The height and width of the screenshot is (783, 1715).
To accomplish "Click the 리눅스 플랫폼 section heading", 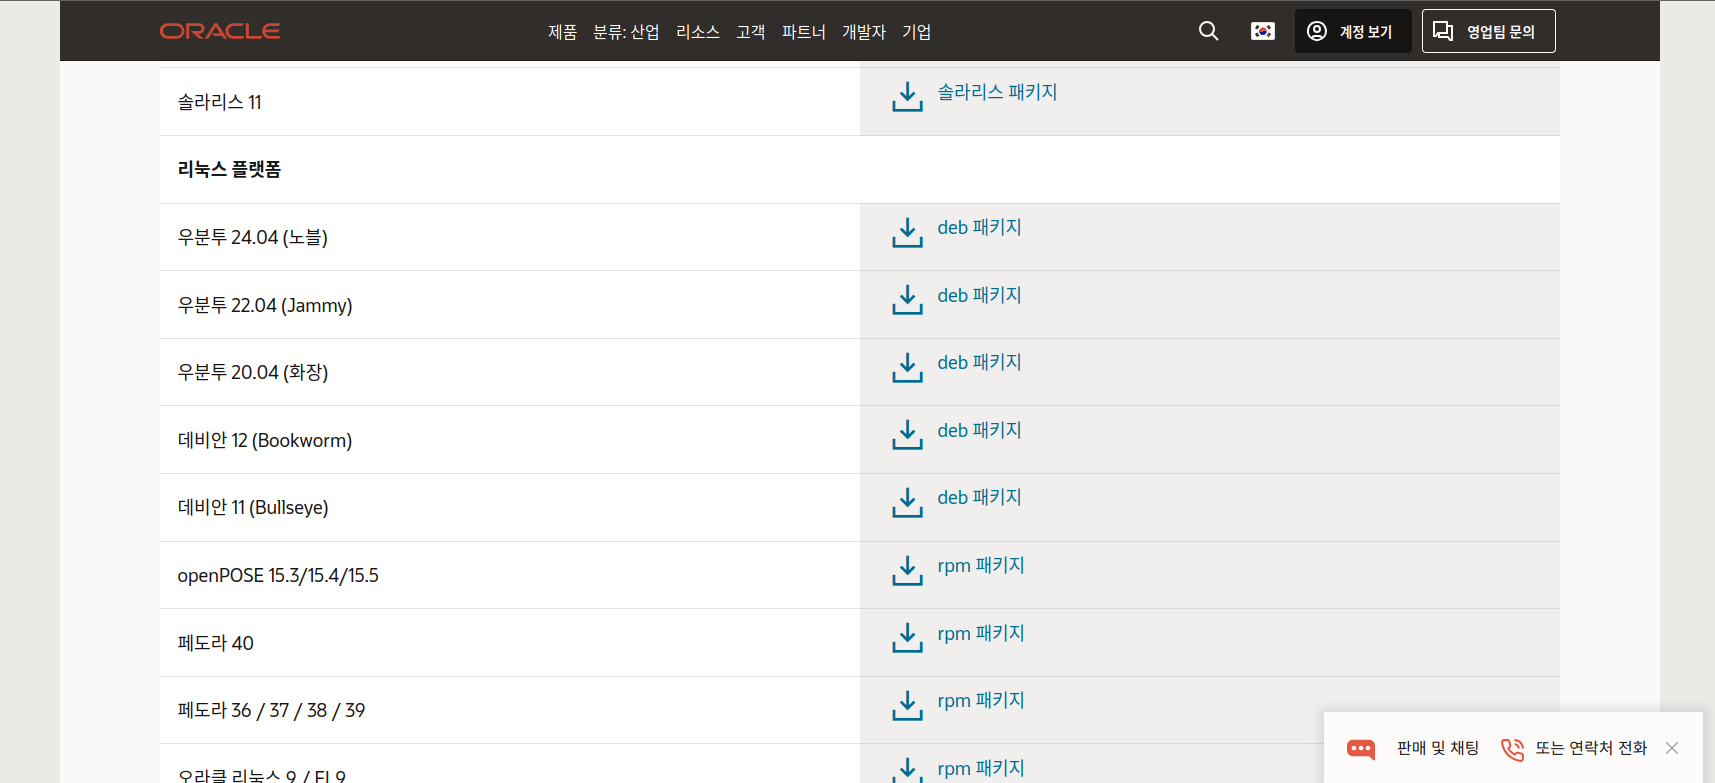I will [x=229, y=170].
